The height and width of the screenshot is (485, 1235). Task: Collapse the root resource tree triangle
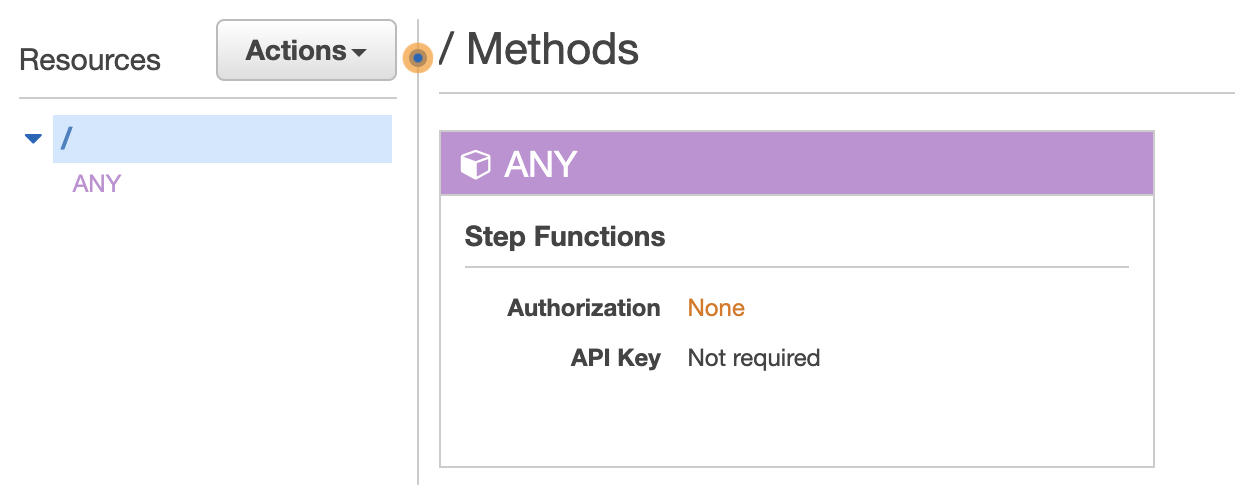pyautogui.click(x=34, y=139)
